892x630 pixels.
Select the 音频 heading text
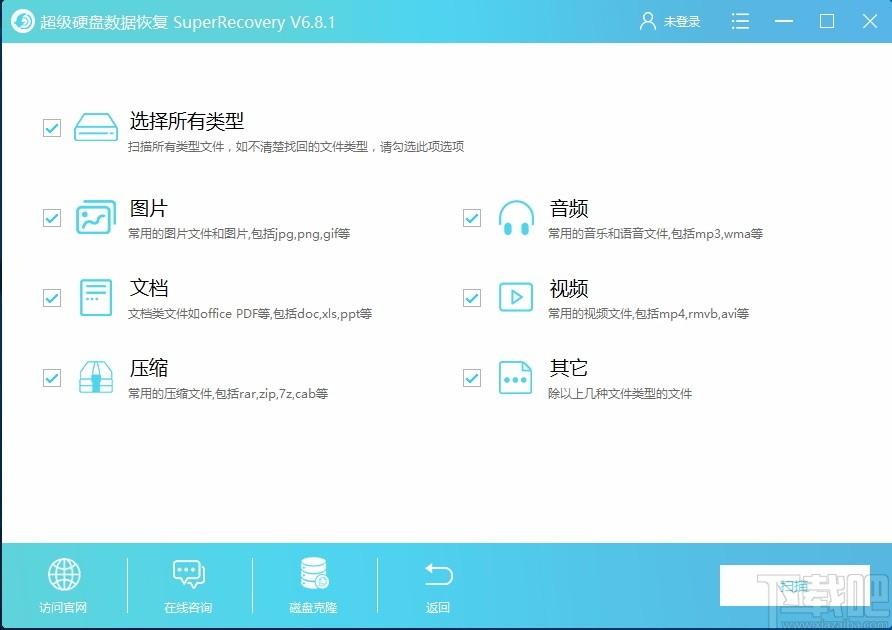[568, 208]
